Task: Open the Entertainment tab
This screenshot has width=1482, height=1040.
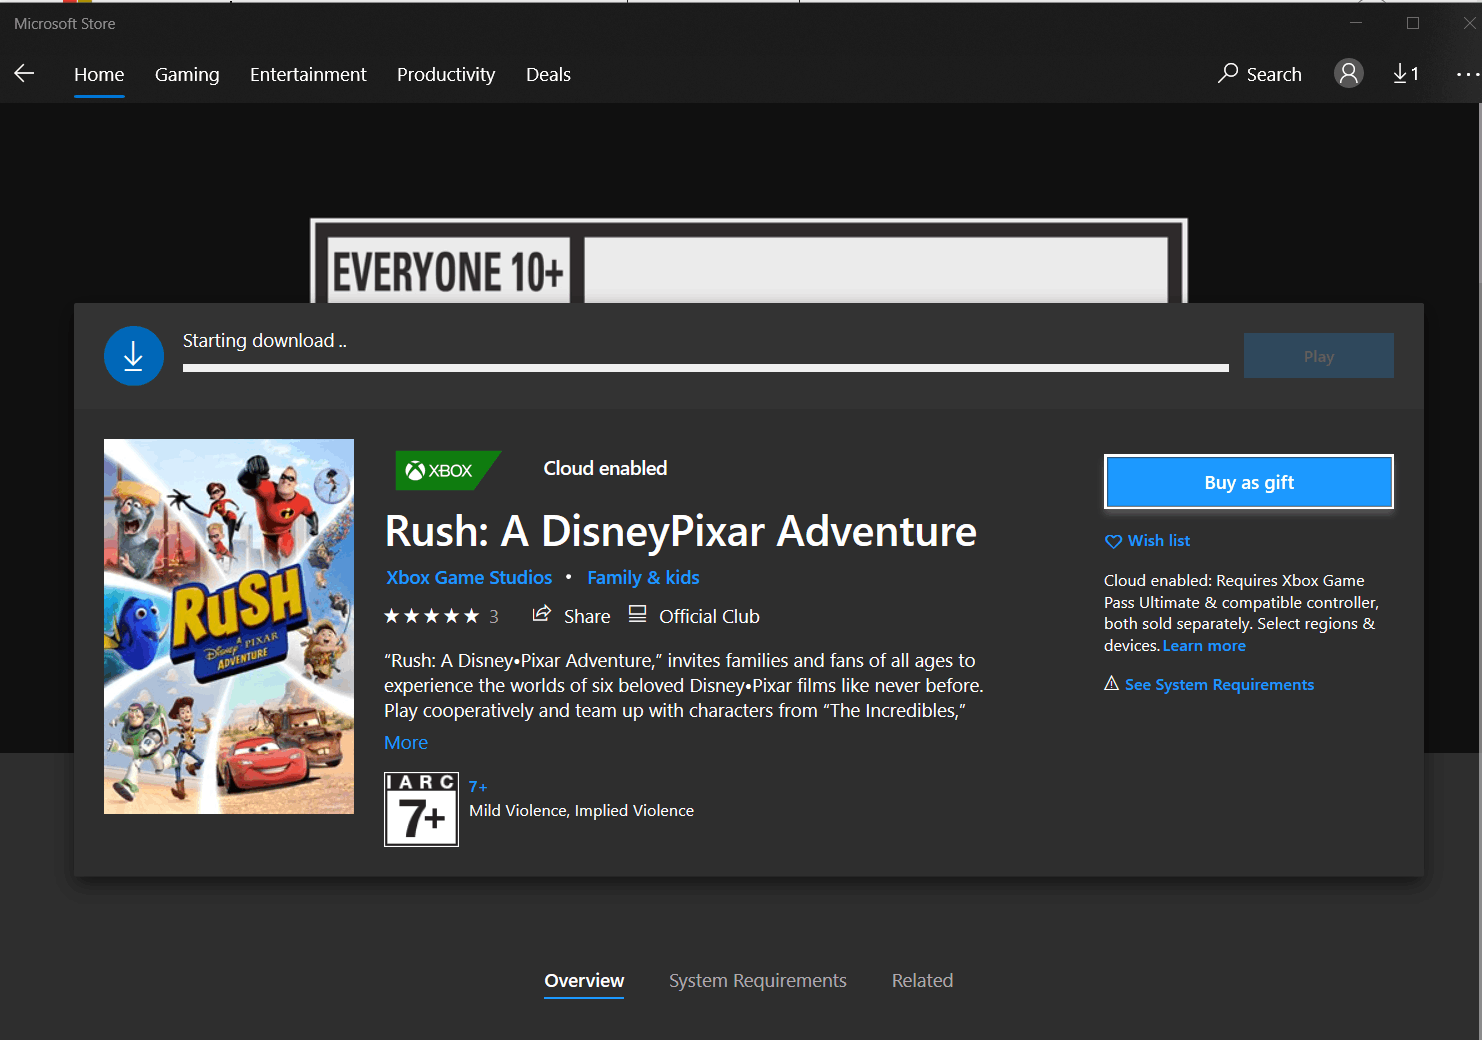Action: pos(308,75)
